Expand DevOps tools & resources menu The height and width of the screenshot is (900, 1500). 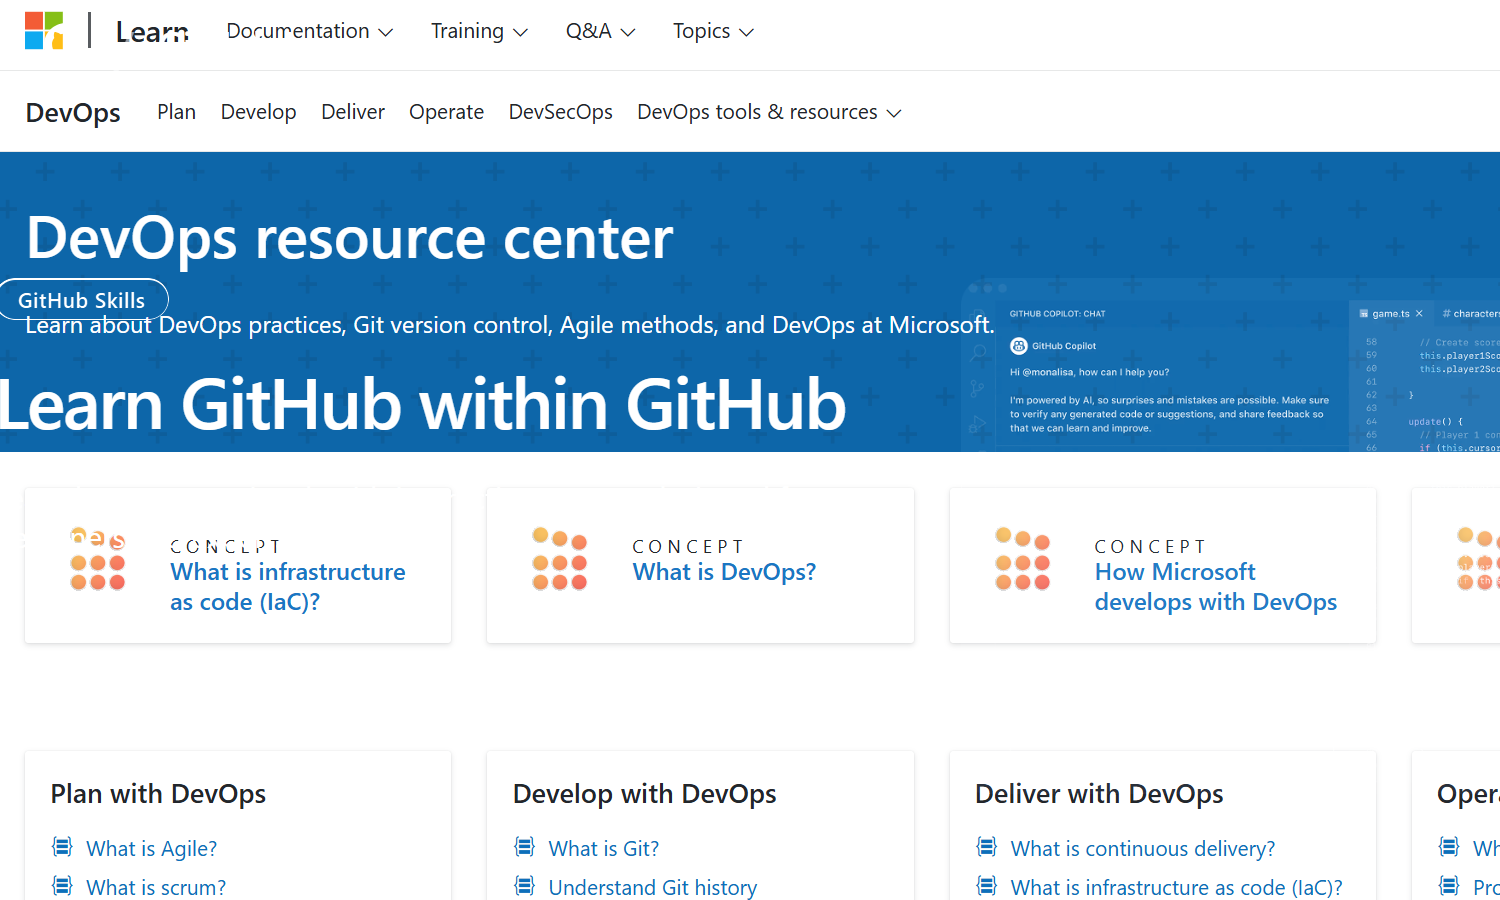[x=768, y=112]
